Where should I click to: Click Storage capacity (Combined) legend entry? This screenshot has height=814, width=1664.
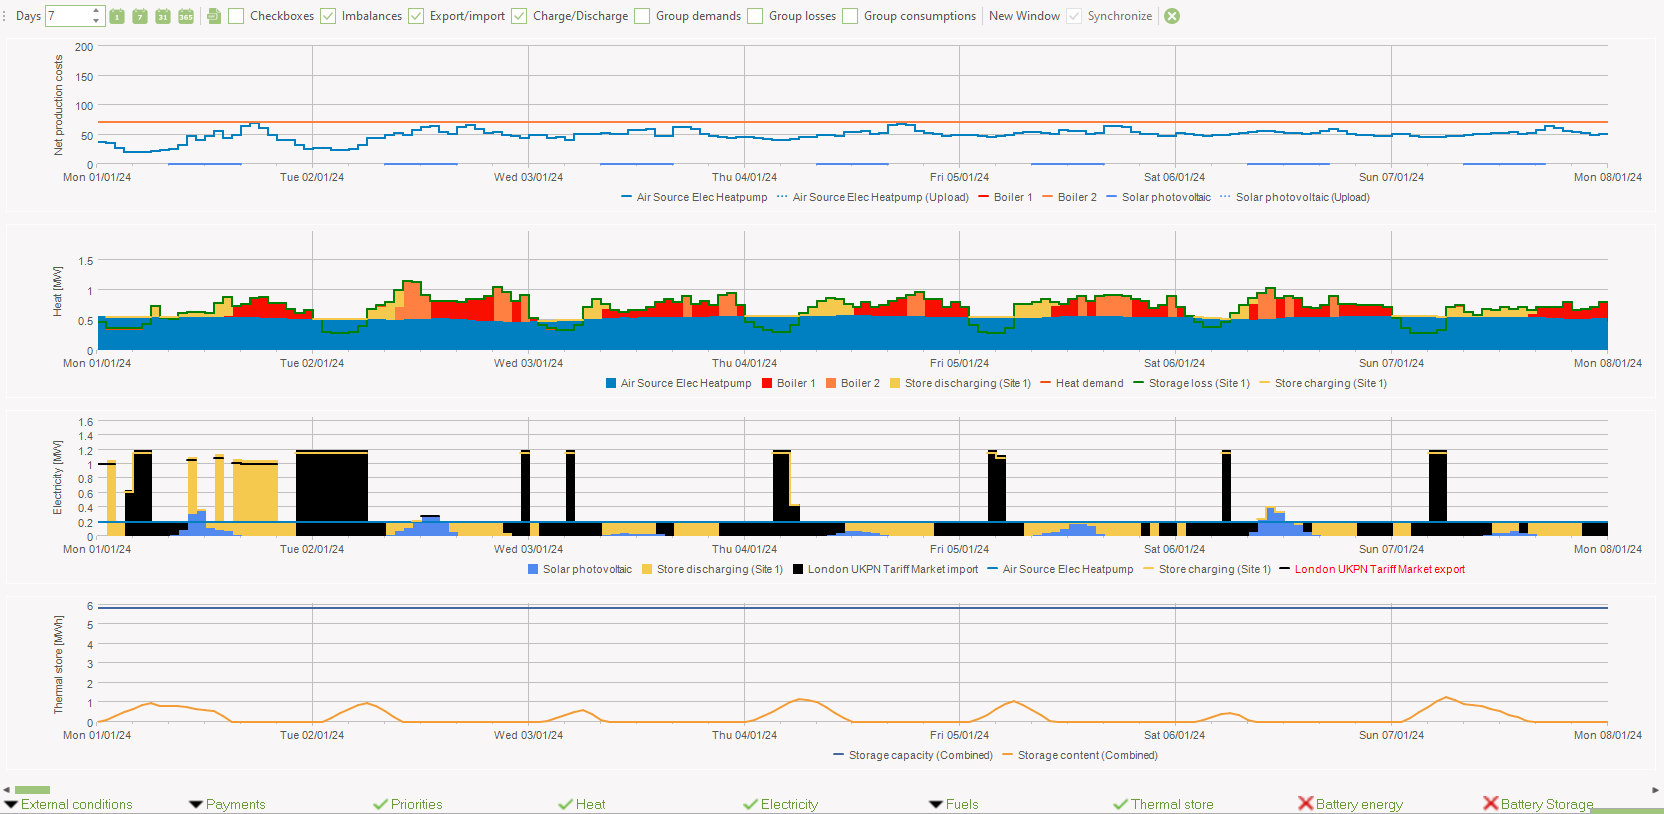point(913,755)
